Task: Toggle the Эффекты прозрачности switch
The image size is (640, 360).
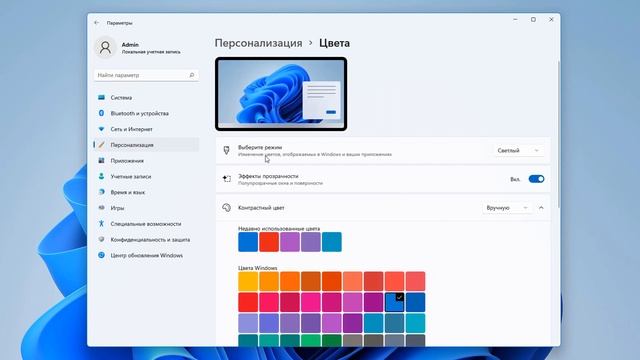Action: pyautogui.click(x=536, y=179)
